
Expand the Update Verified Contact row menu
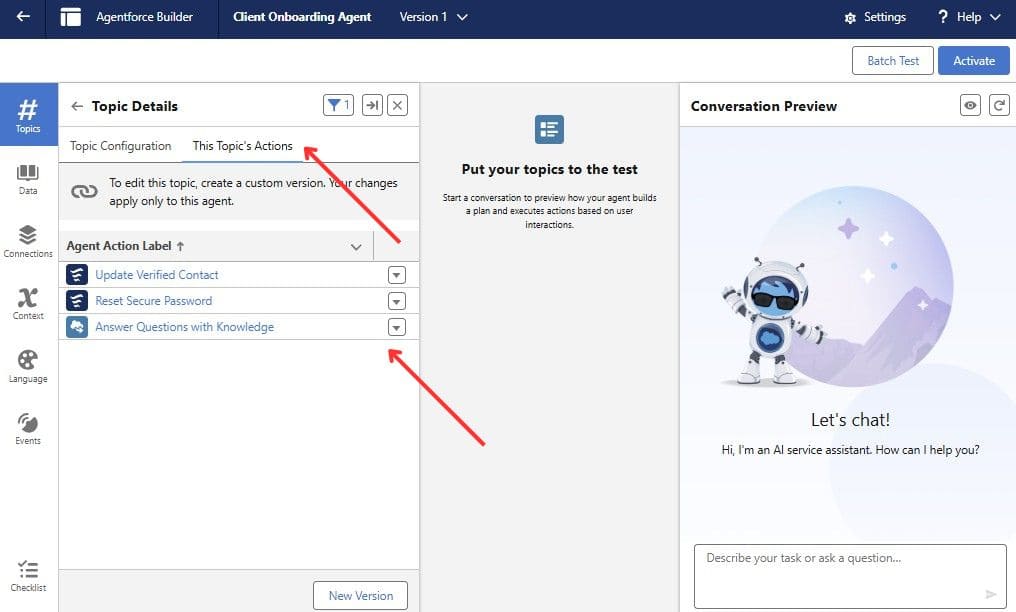(x=397, y=275)
